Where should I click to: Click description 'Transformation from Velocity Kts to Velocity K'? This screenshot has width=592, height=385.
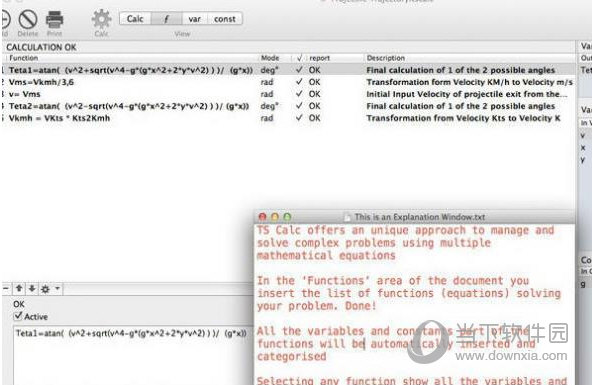coord(463,118)
